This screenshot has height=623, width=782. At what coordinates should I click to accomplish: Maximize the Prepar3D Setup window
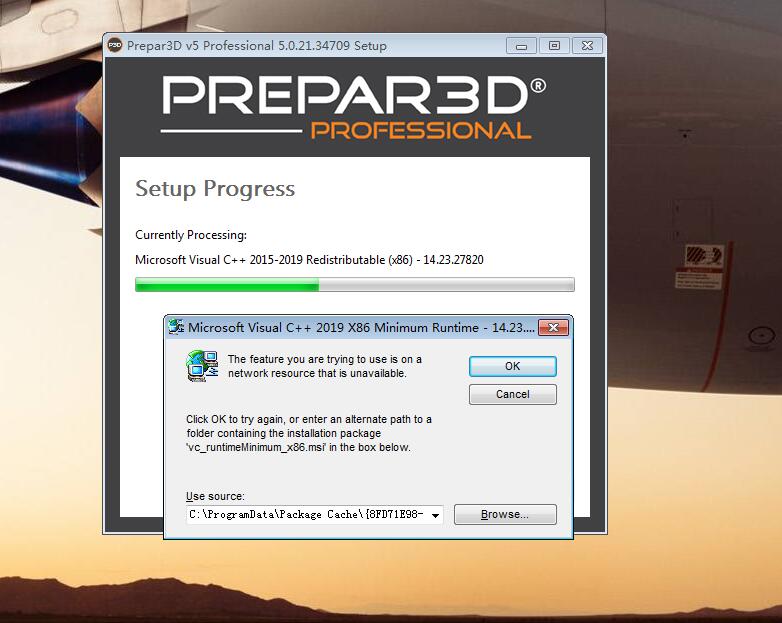[554, 46]
